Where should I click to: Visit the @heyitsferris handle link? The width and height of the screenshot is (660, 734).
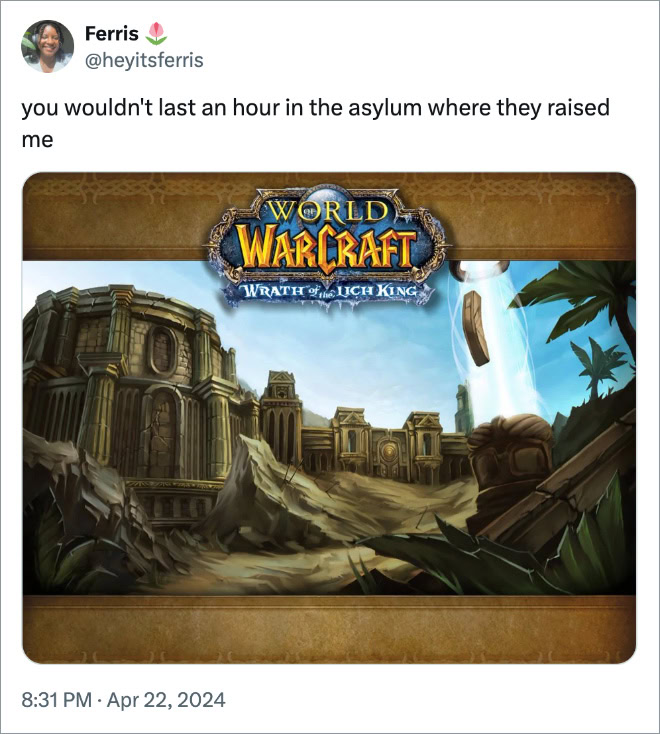point(144,60)
